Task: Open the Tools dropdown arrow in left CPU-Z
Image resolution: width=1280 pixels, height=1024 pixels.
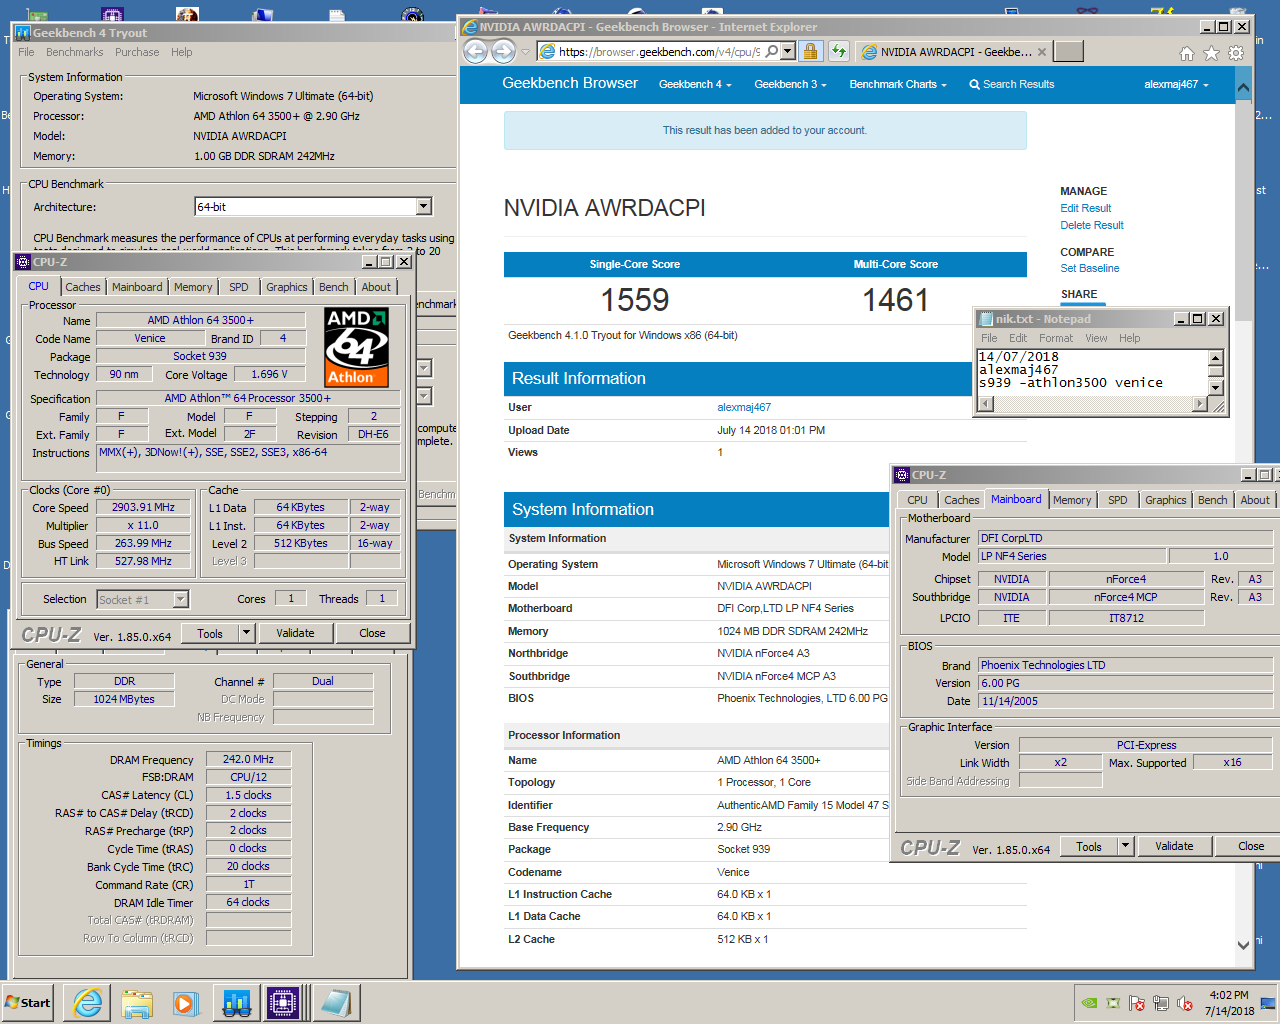Action: (246, 633)
